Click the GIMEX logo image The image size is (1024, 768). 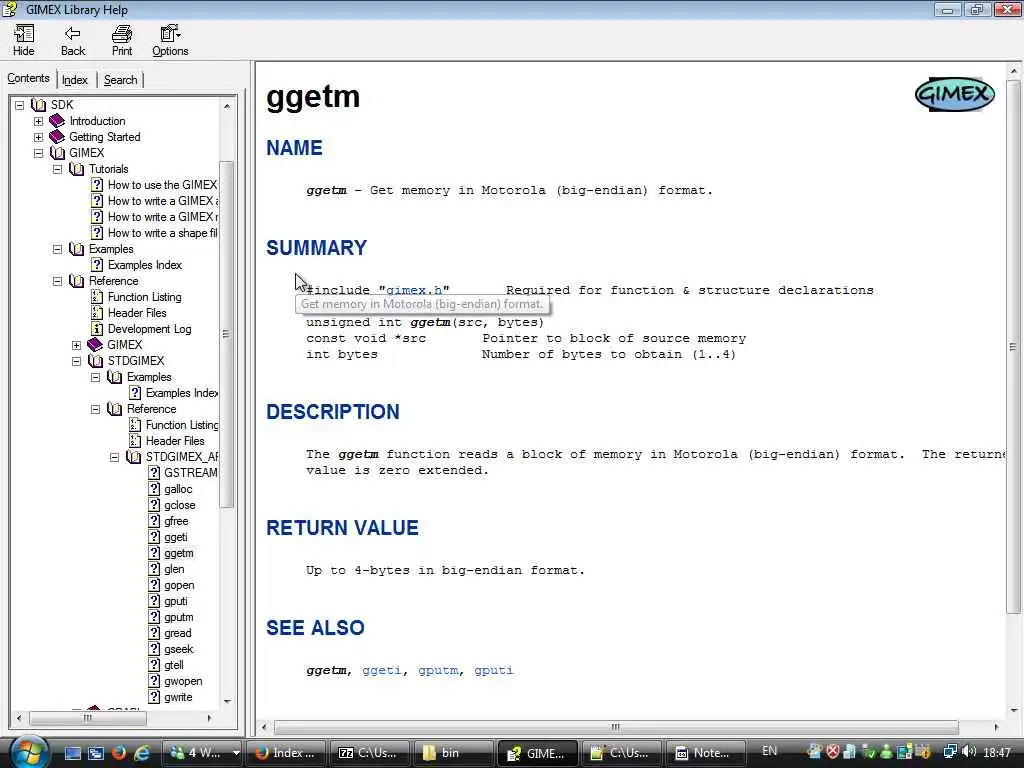tap(954, 95)
